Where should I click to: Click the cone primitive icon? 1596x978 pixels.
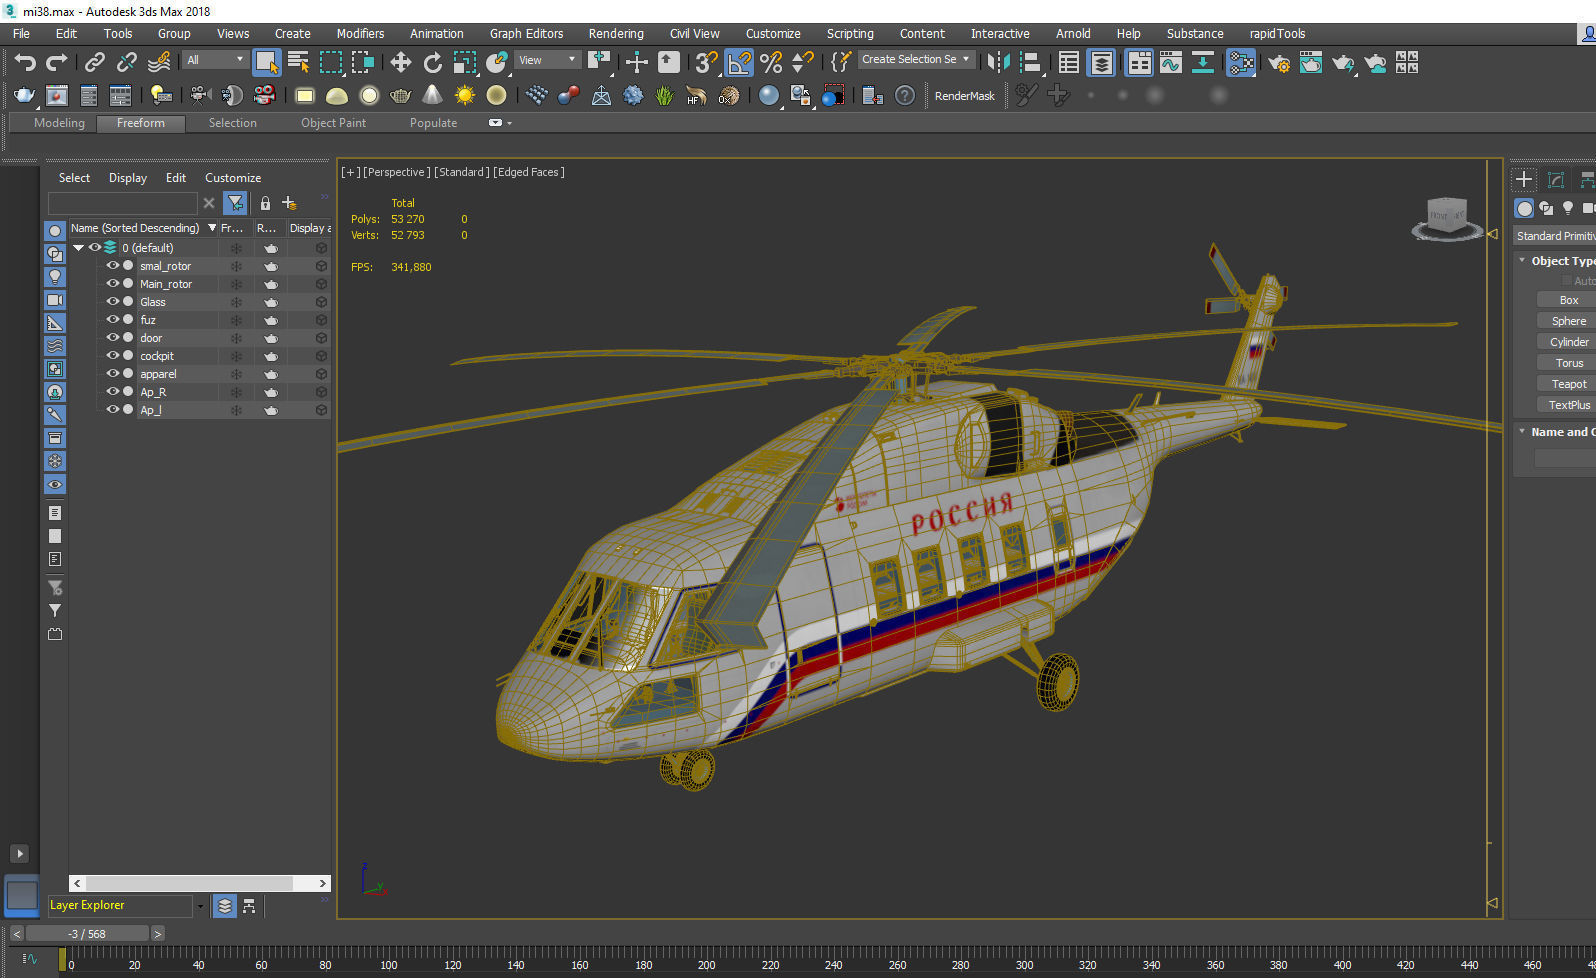pyautogui.click(x=432, y=95)
